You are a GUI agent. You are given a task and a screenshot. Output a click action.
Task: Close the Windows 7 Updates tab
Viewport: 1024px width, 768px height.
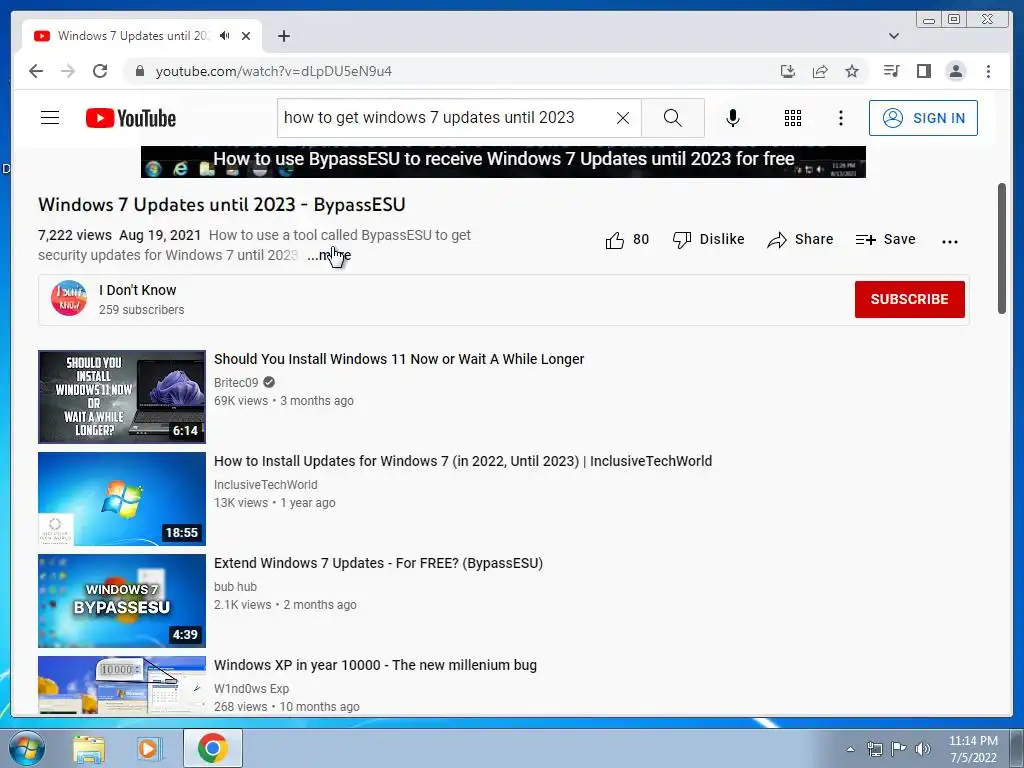tap(246, 36)
